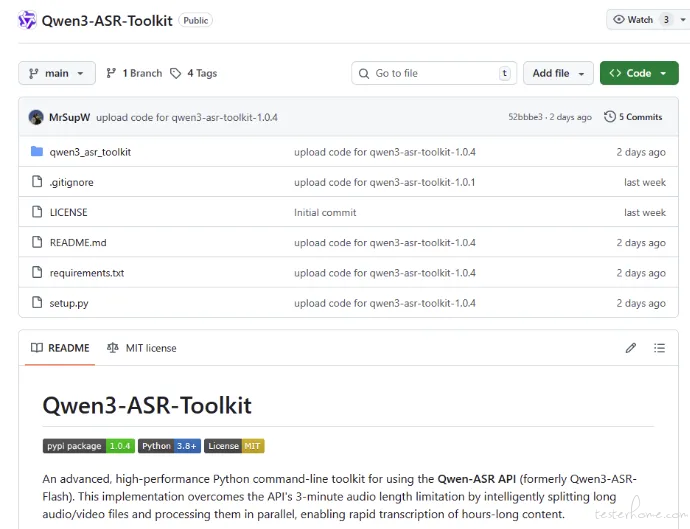Click the Qwen organization logo icon
The height and width of the screenshot is (529, 690).
click(x=27, y=20)
